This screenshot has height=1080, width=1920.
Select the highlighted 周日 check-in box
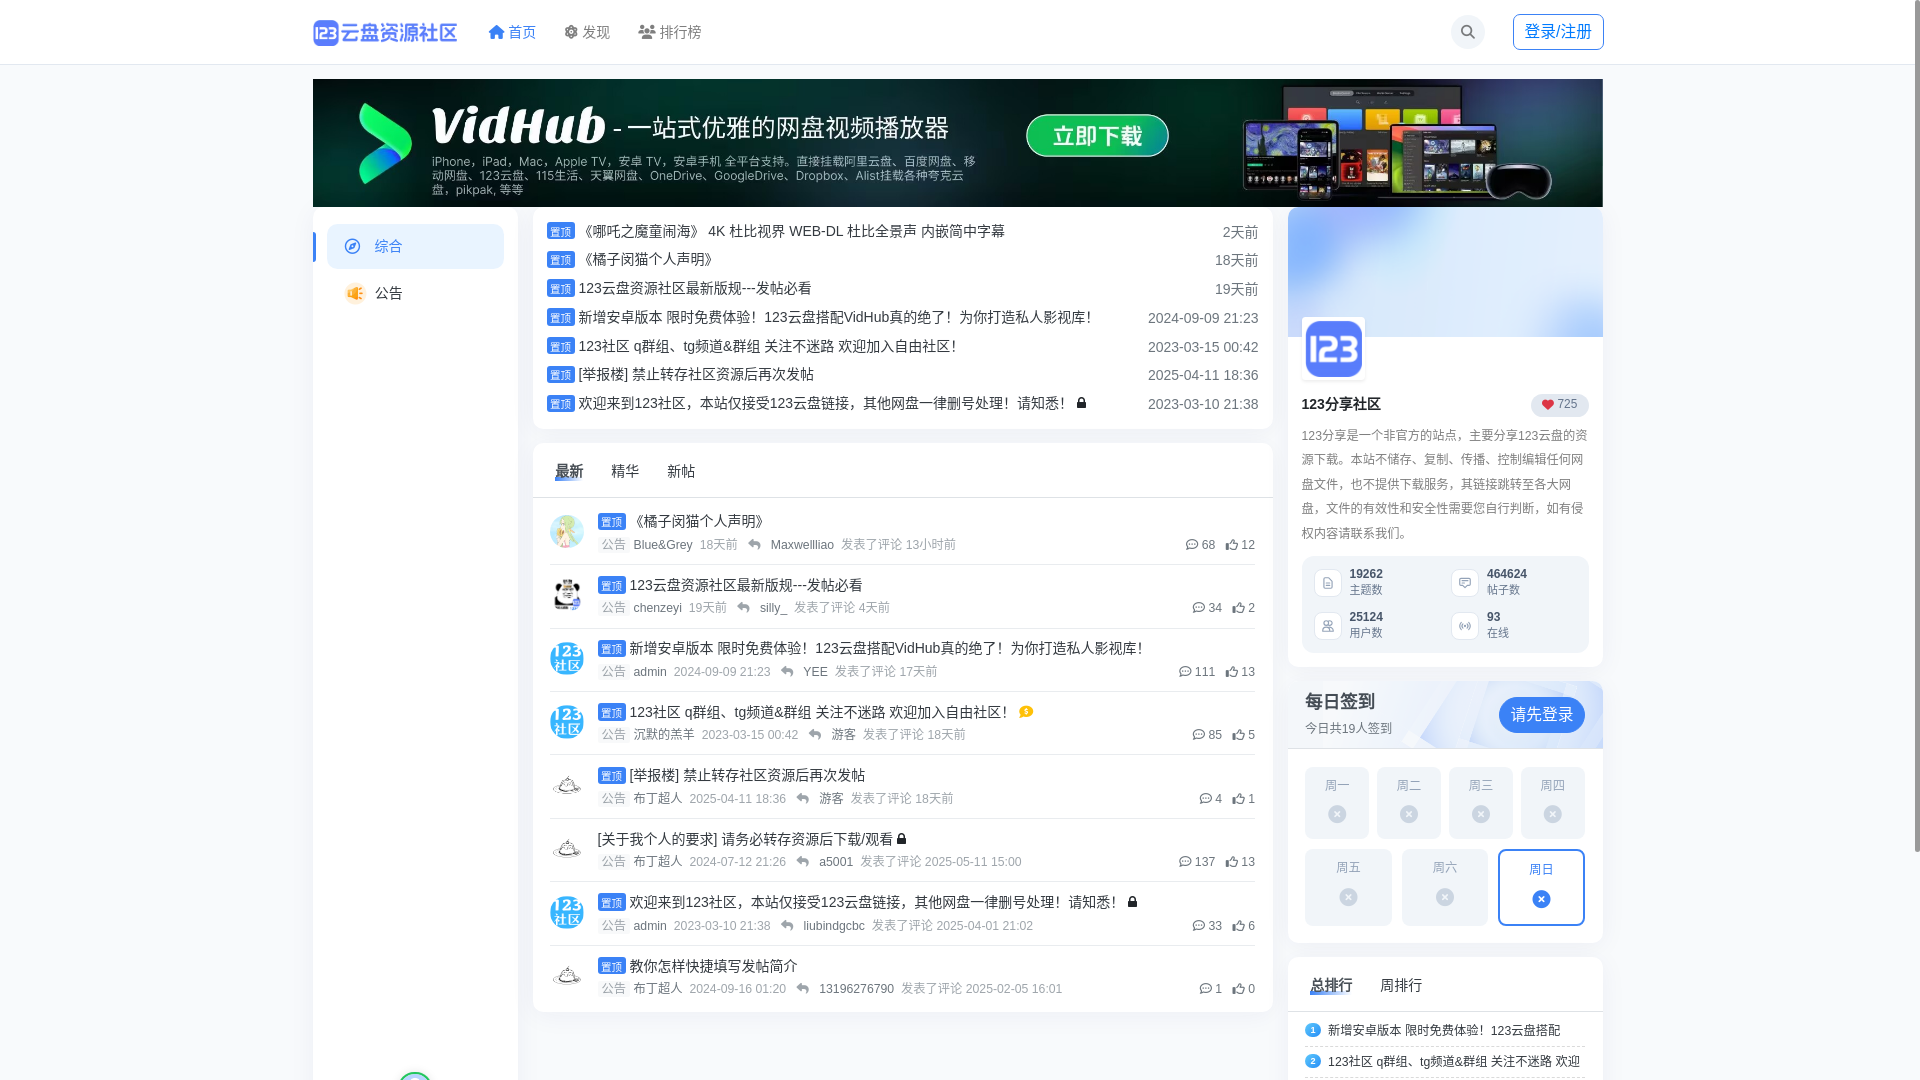1541,887
